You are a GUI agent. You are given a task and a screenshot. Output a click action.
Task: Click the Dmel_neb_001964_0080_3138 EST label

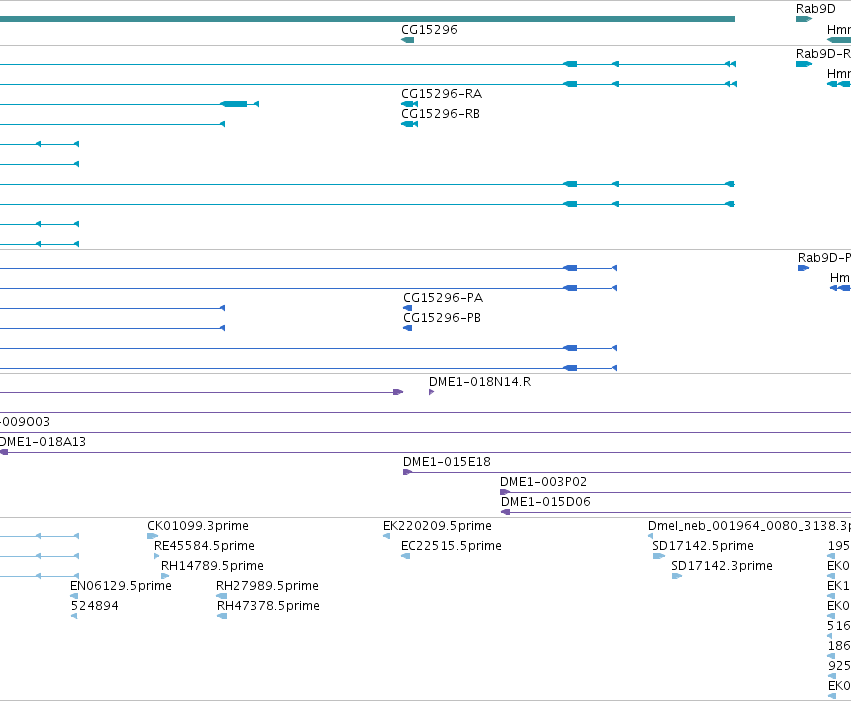(x=750, y=526)
